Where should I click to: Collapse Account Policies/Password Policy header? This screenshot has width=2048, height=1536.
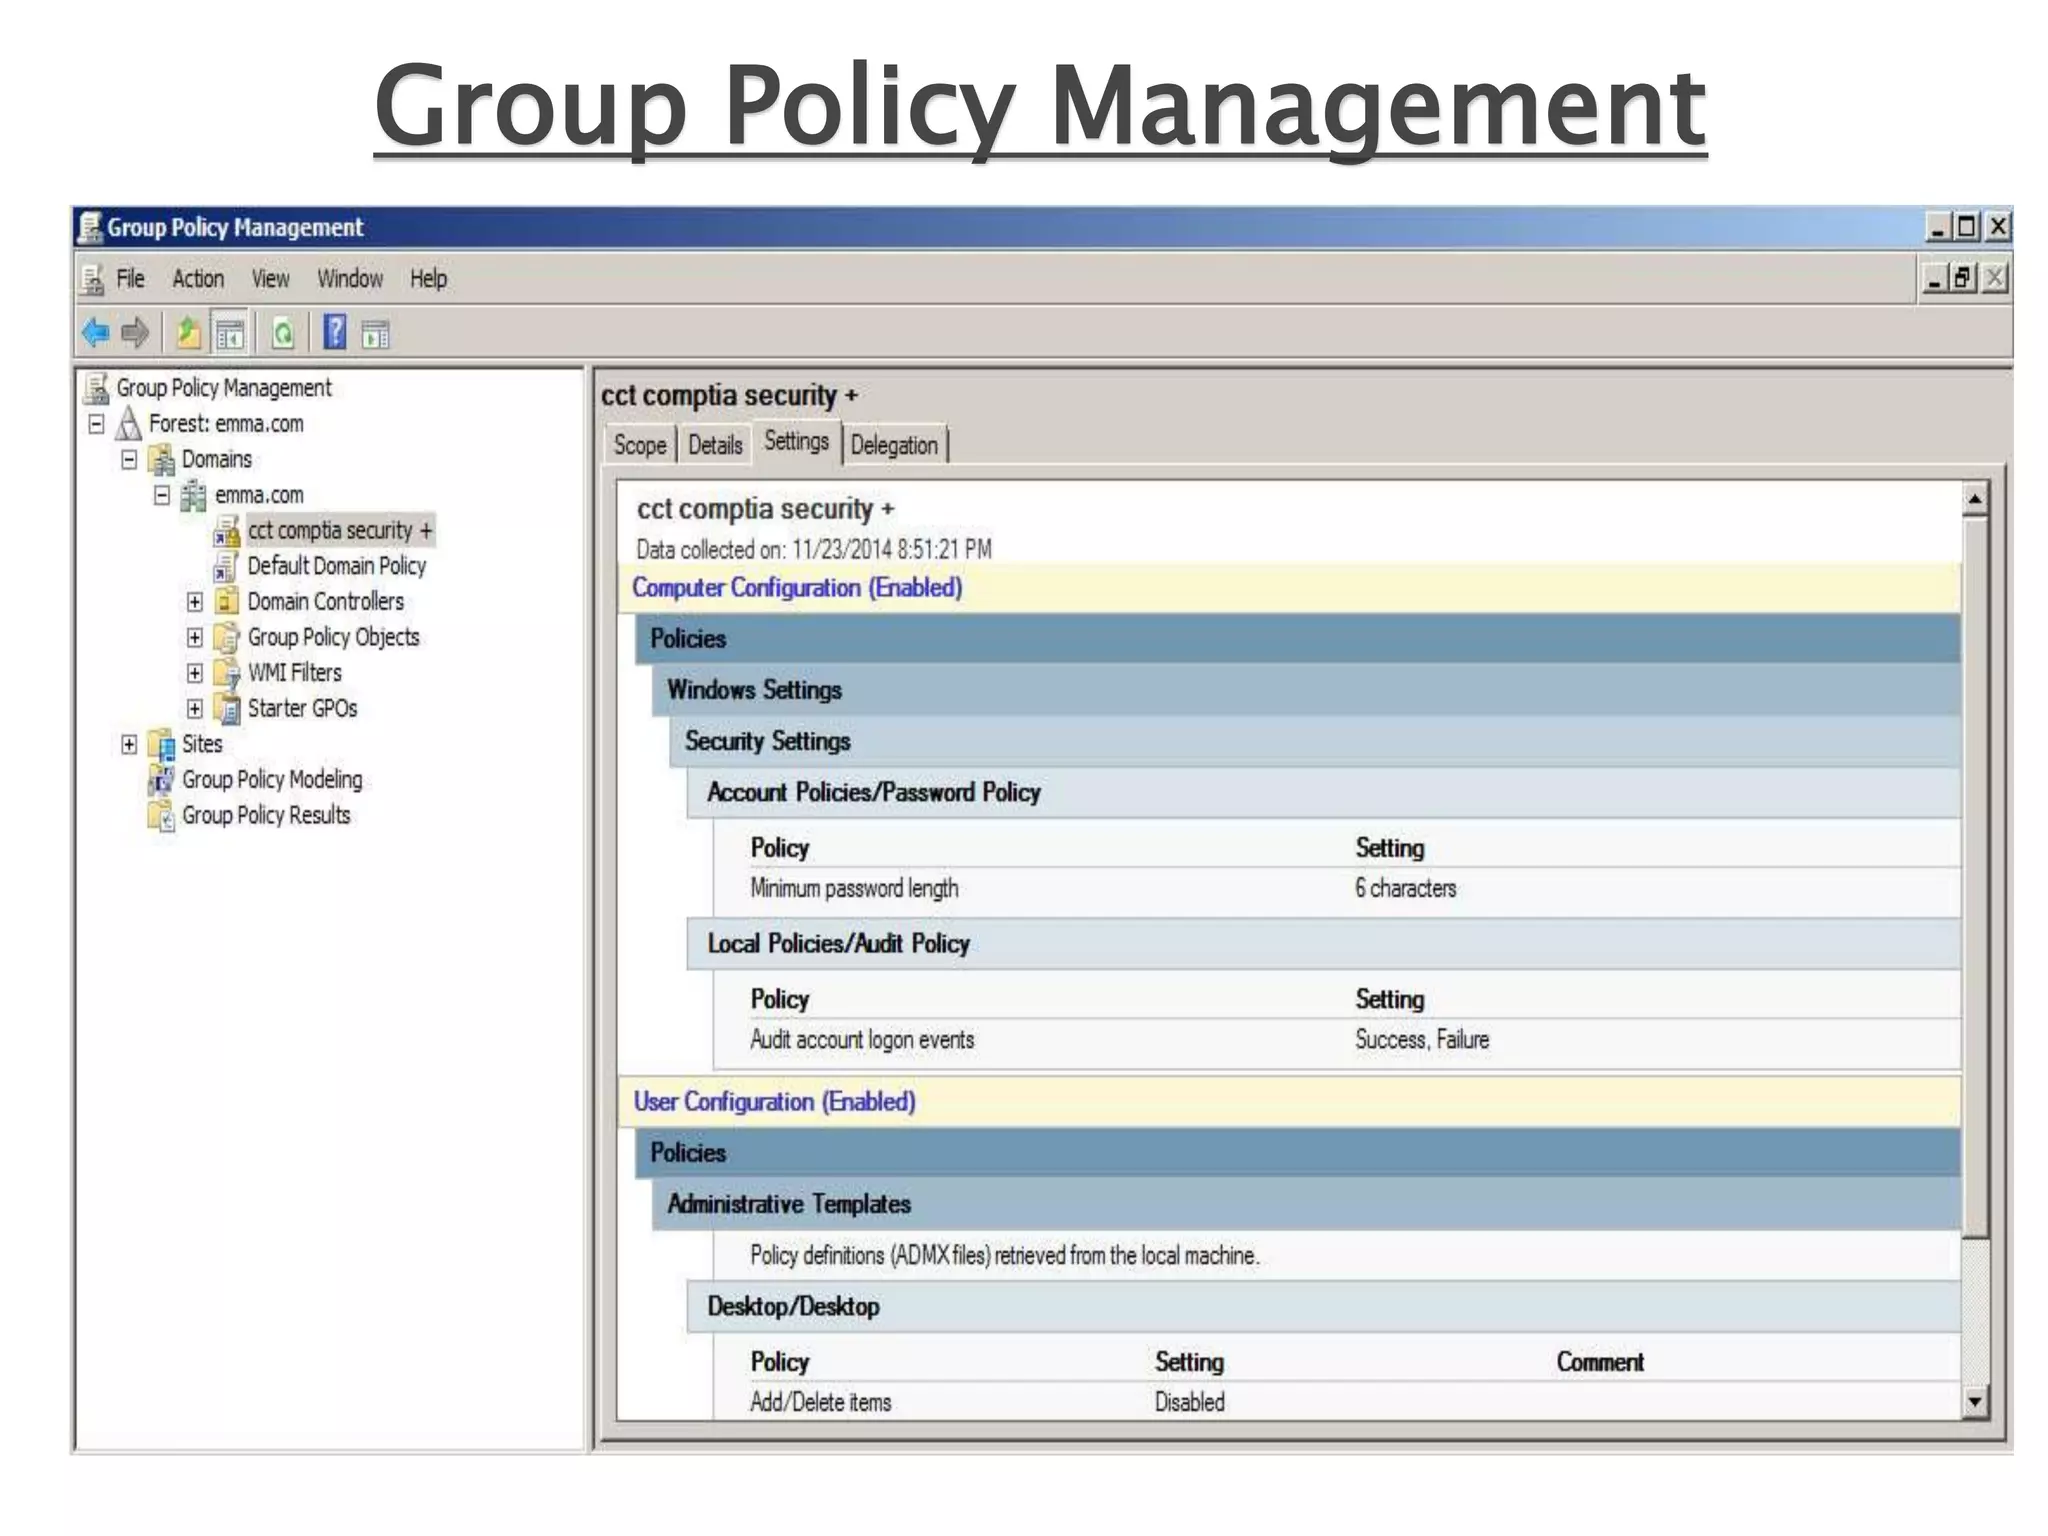1323,793
